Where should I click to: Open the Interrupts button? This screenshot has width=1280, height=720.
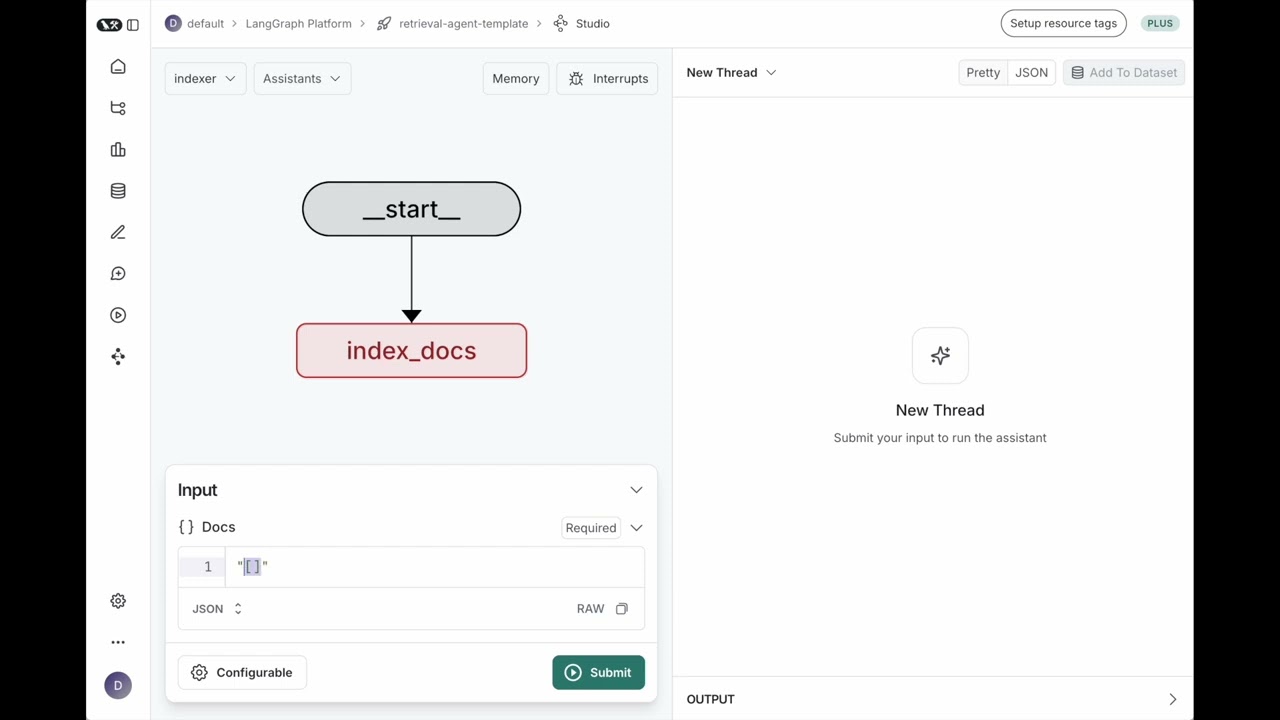coord(607,78)
